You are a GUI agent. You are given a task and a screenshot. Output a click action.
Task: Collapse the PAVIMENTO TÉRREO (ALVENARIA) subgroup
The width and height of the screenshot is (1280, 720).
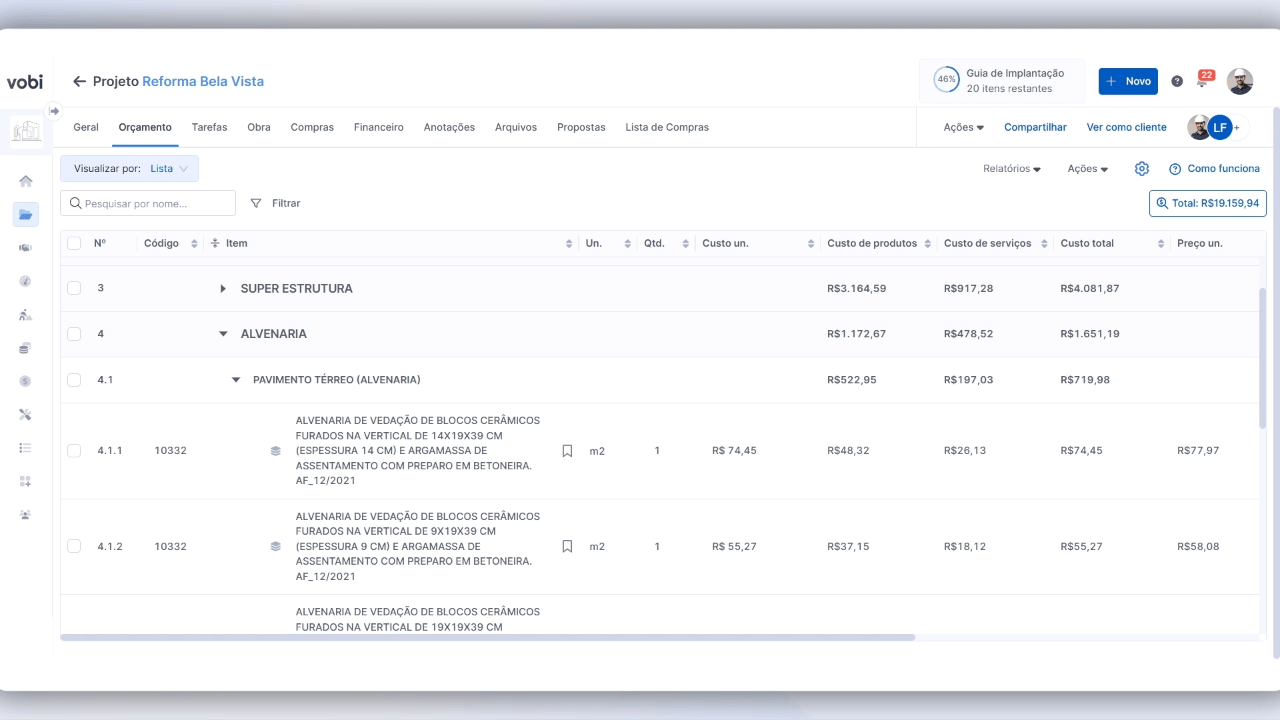click(x=236, y=380)
